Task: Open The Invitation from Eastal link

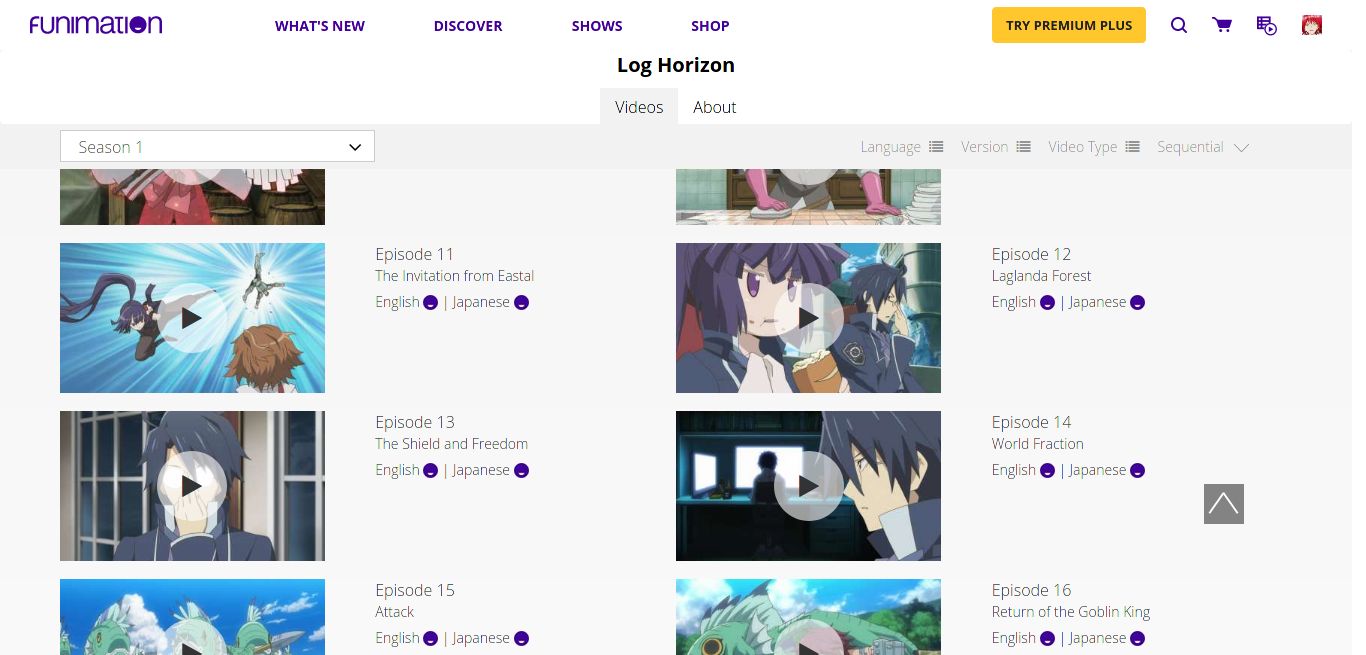Action: tap(455, 276)
